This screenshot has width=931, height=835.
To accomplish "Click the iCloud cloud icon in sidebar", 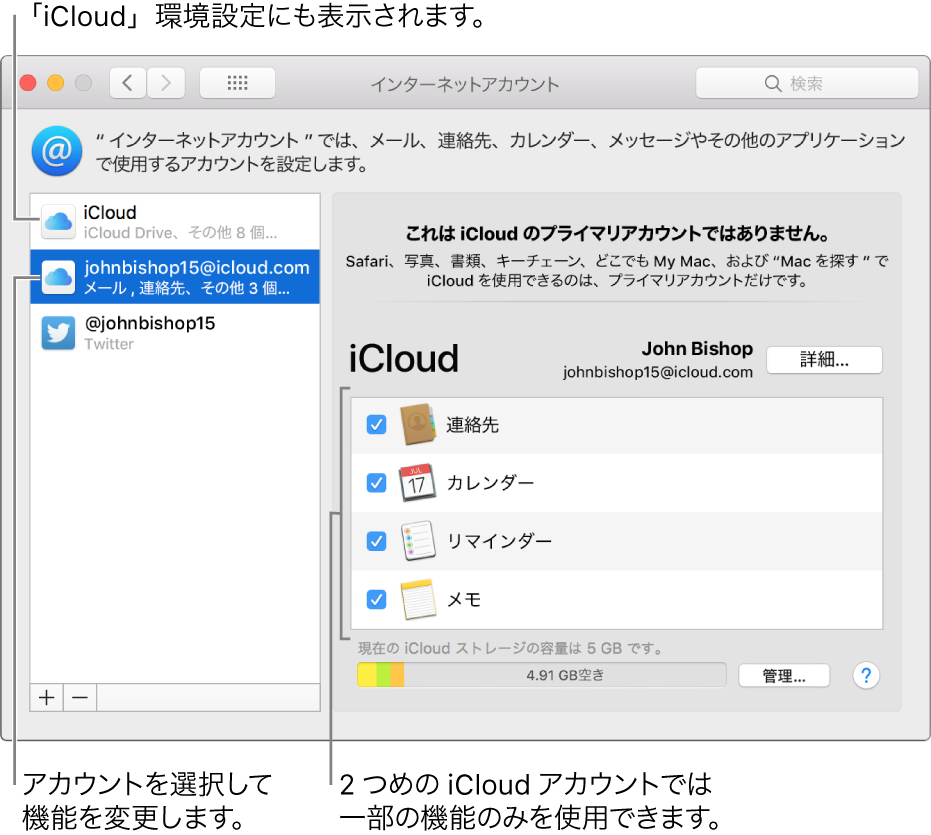I will (x=58, y=221).
